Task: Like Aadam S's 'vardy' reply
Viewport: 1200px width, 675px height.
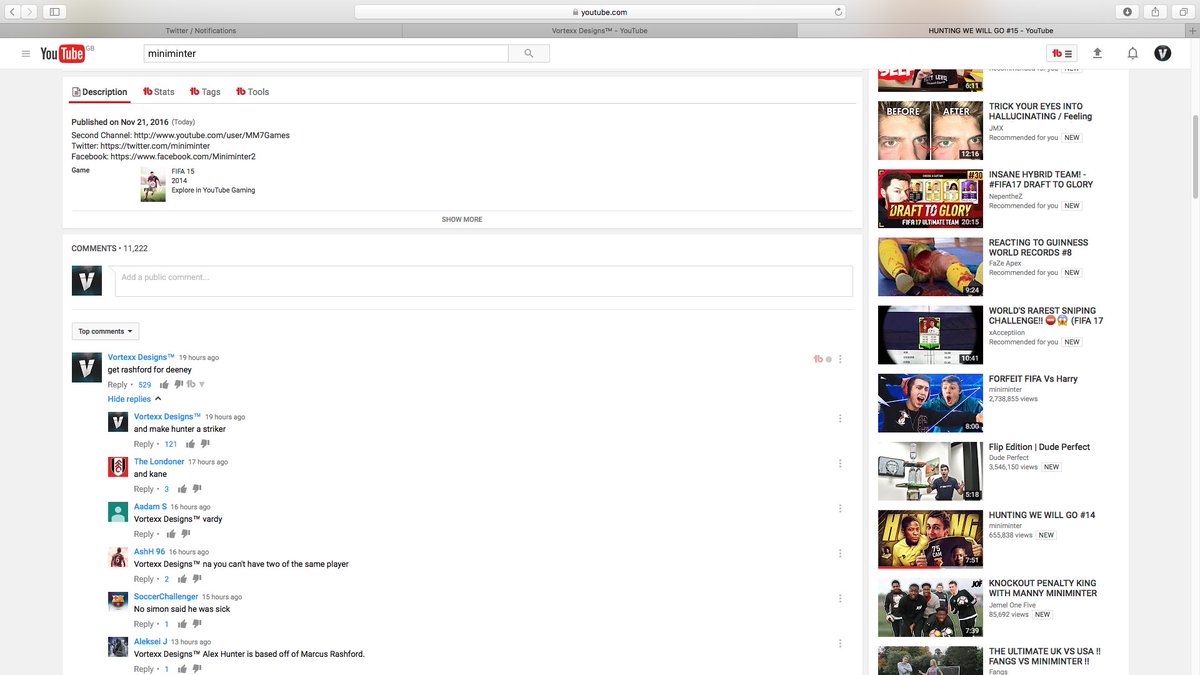Action: 173,533
